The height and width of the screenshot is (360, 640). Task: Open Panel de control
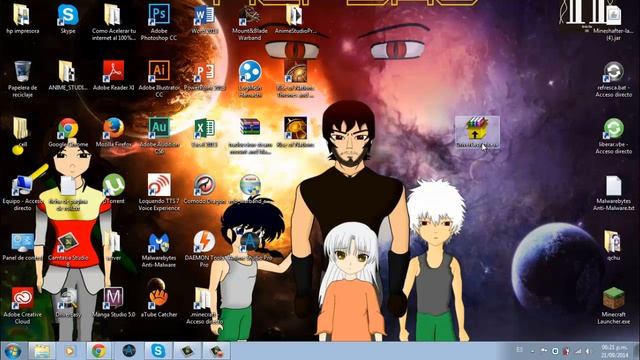22,246
